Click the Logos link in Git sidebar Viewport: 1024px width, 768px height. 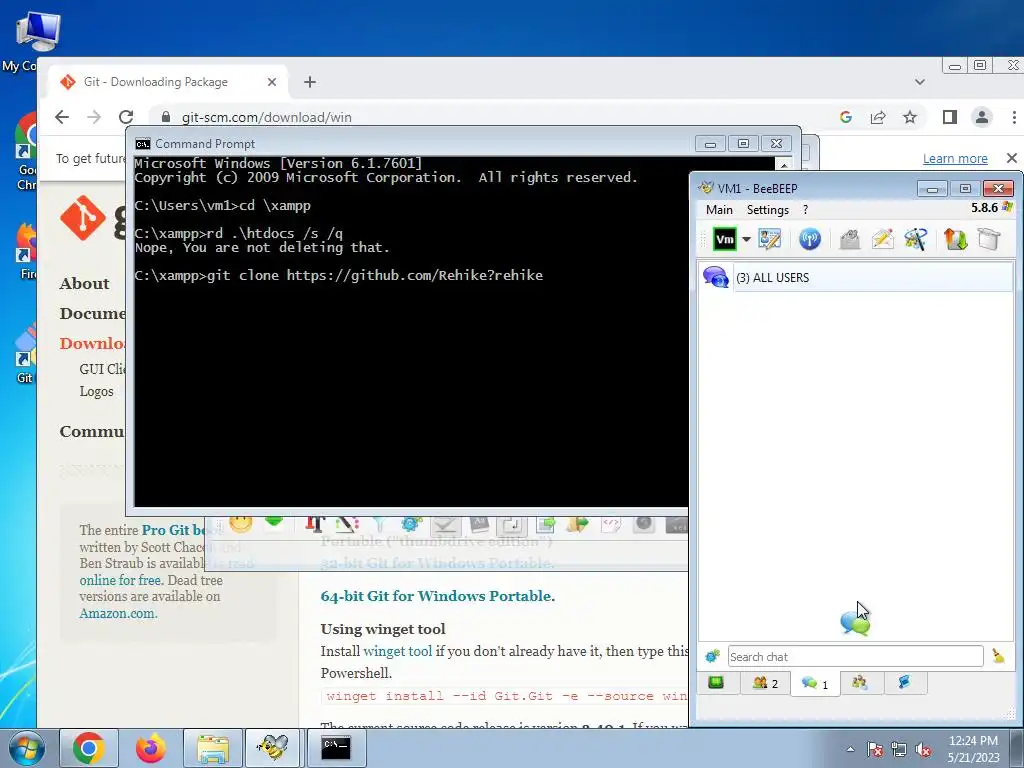coord(97,391)
